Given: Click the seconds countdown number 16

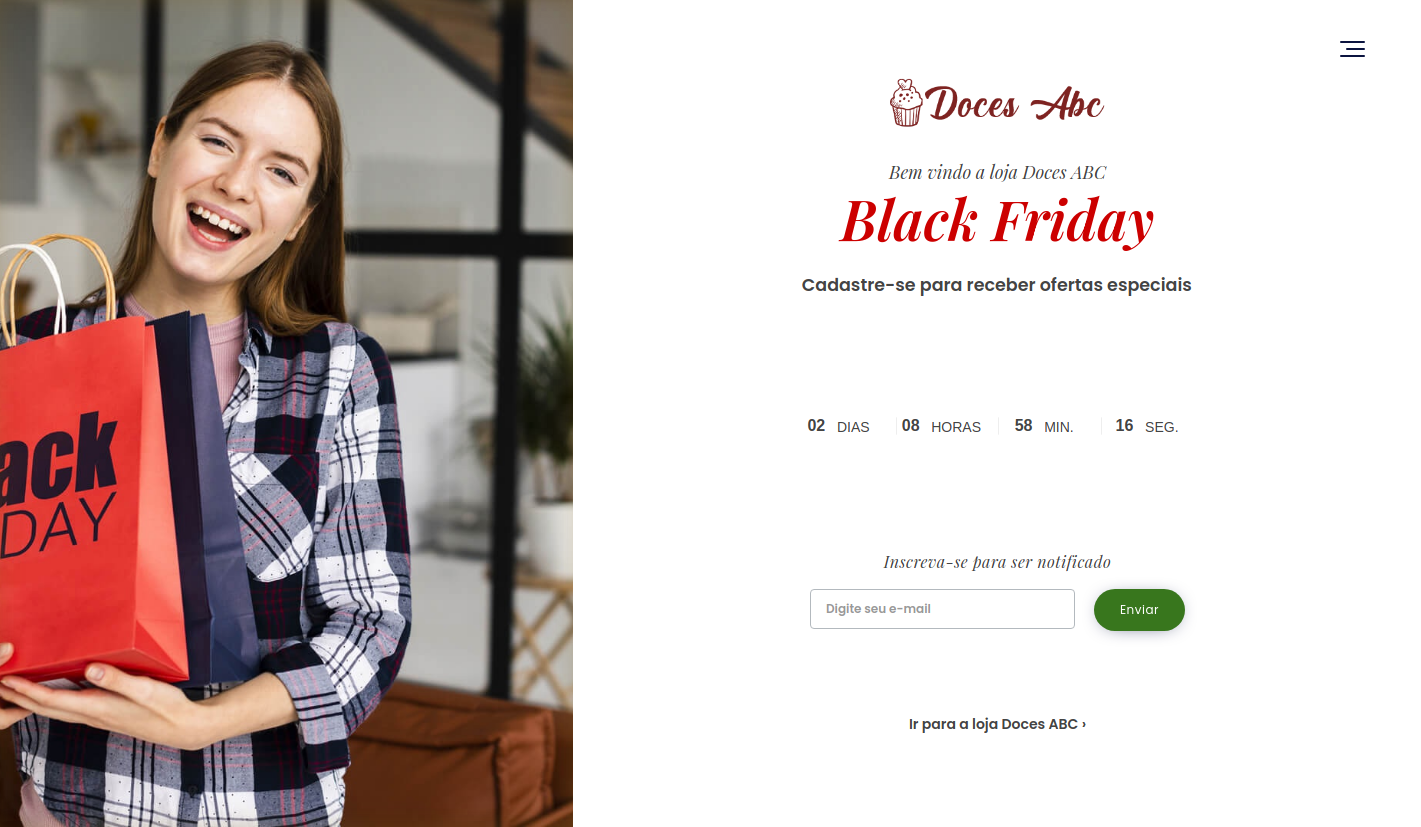Looking at the screenshot, I should click(1124, 426).
